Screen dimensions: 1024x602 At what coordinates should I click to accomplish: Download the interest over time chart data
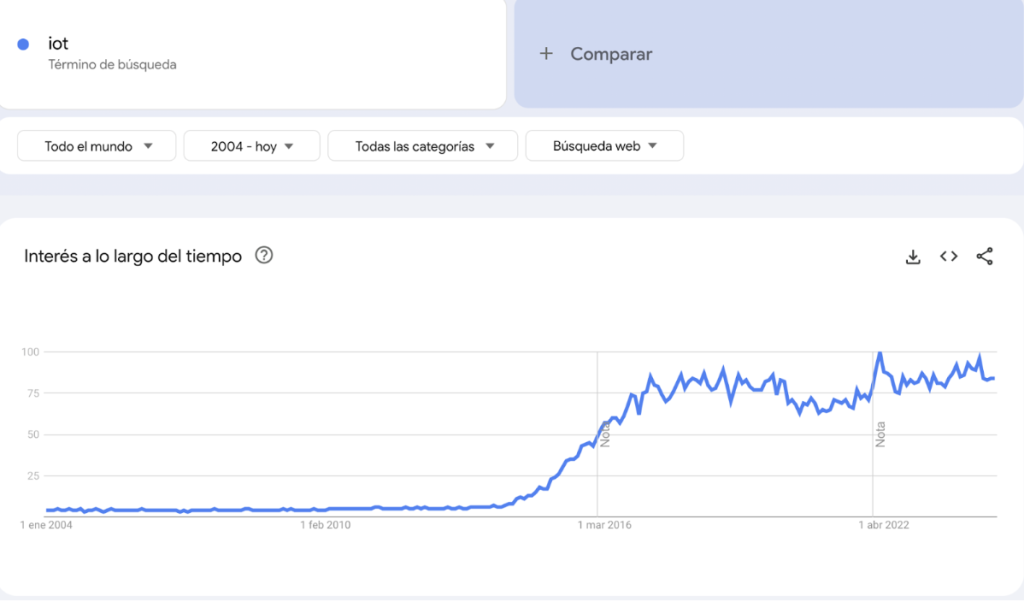[x=912, y=257]
